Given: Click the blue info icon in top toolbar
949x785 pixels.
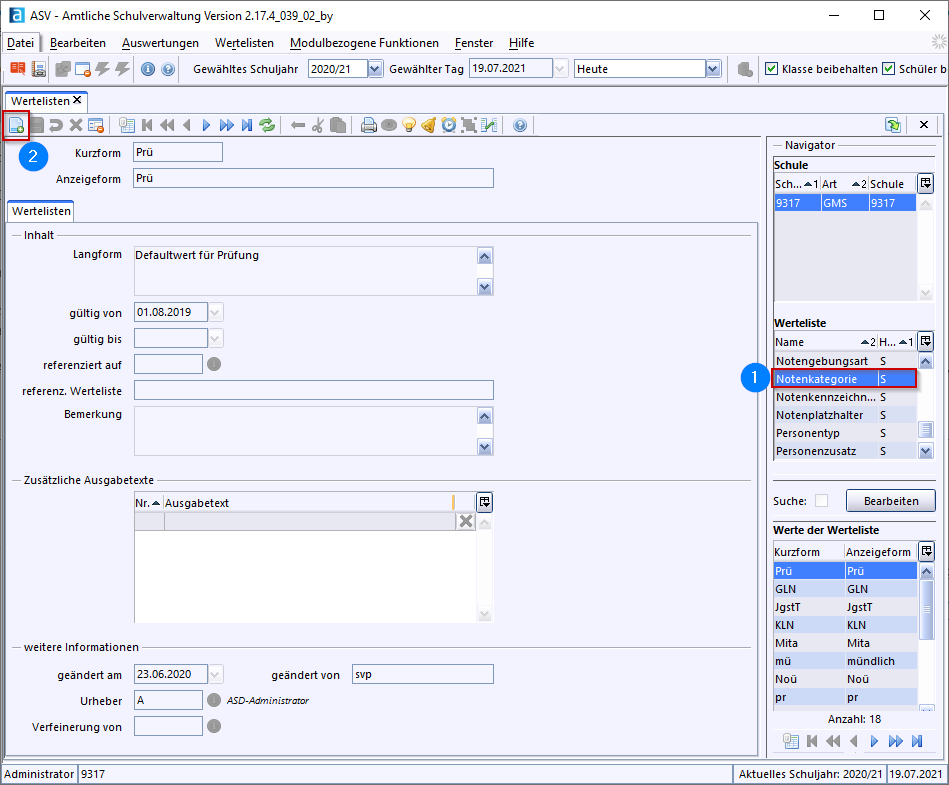Looking at the screenshot, I should click(x=148, y=69).
